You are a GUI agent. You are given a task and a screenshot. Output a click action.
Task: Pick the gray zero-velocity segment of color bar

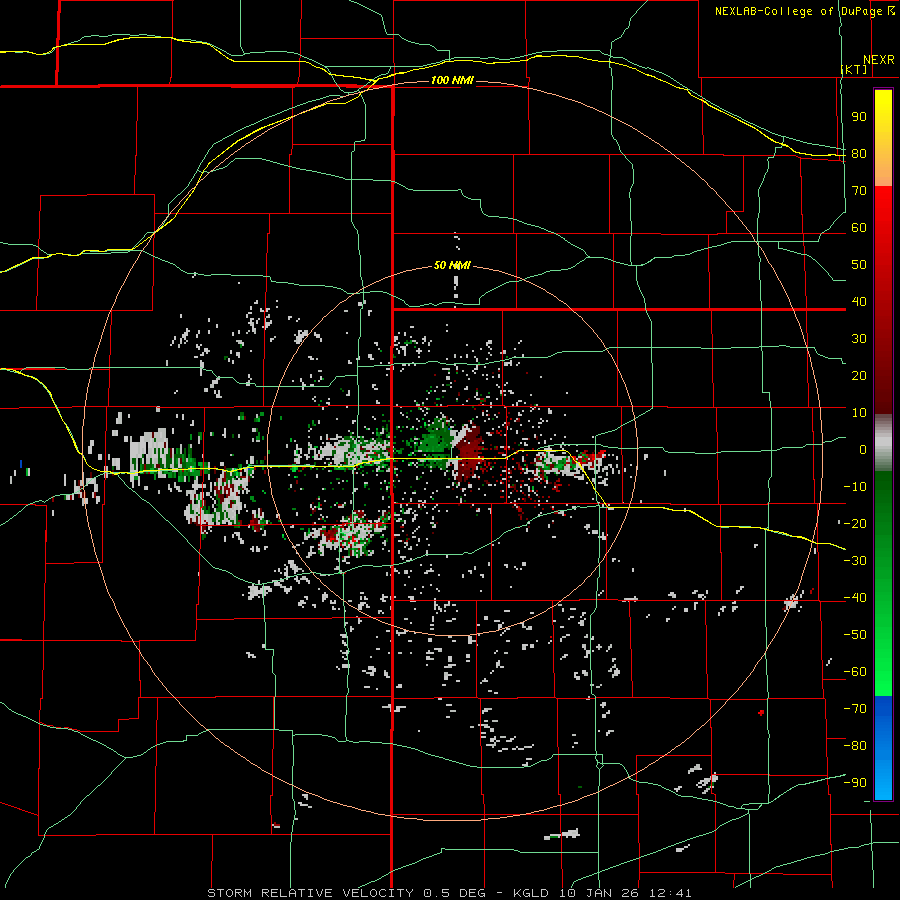pyautogui.click(x=883, y=443)
